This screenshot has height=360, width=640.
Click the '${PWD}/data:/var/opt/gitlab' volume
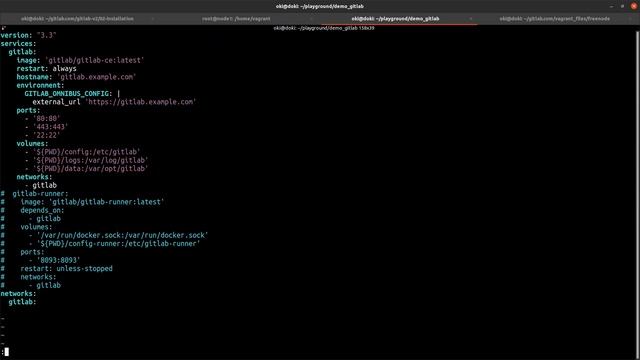[90, 169]
